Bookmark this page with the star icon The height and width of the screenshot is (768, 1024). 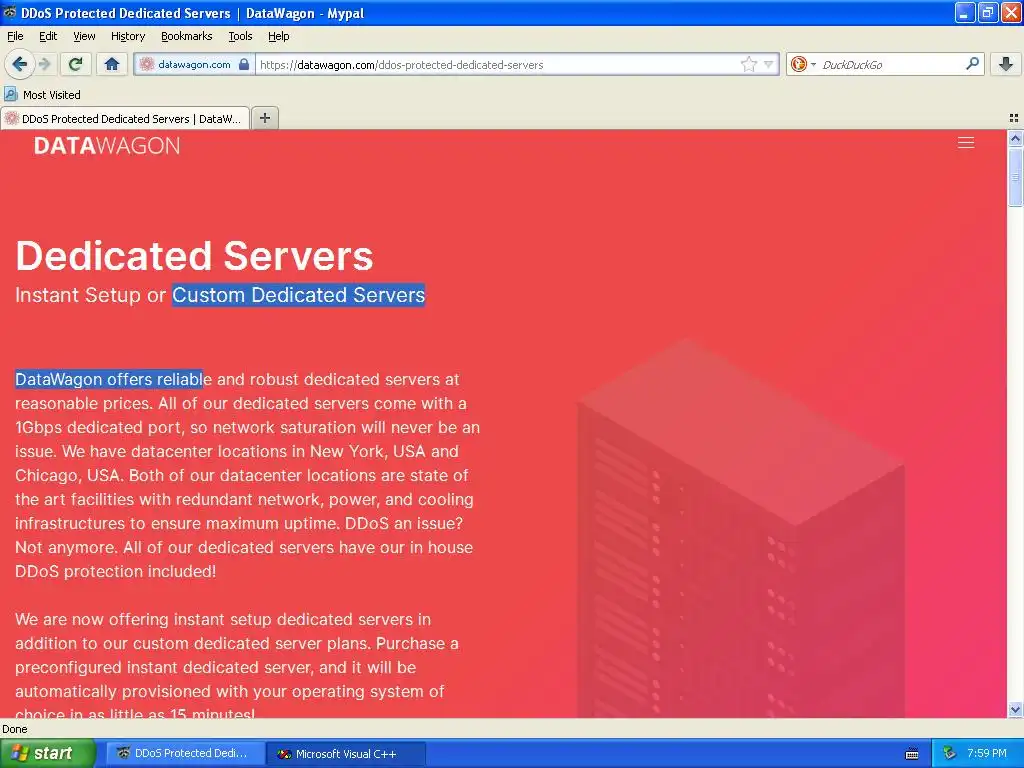point(748,64)
